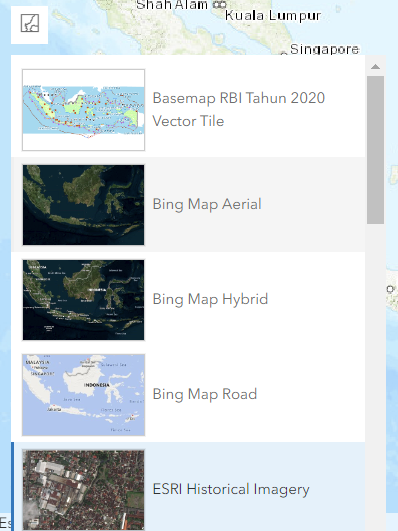The image size is (398, 531).
Task: Choose the Bing Map Aerial thumbnail
Action: coord(83,205)
